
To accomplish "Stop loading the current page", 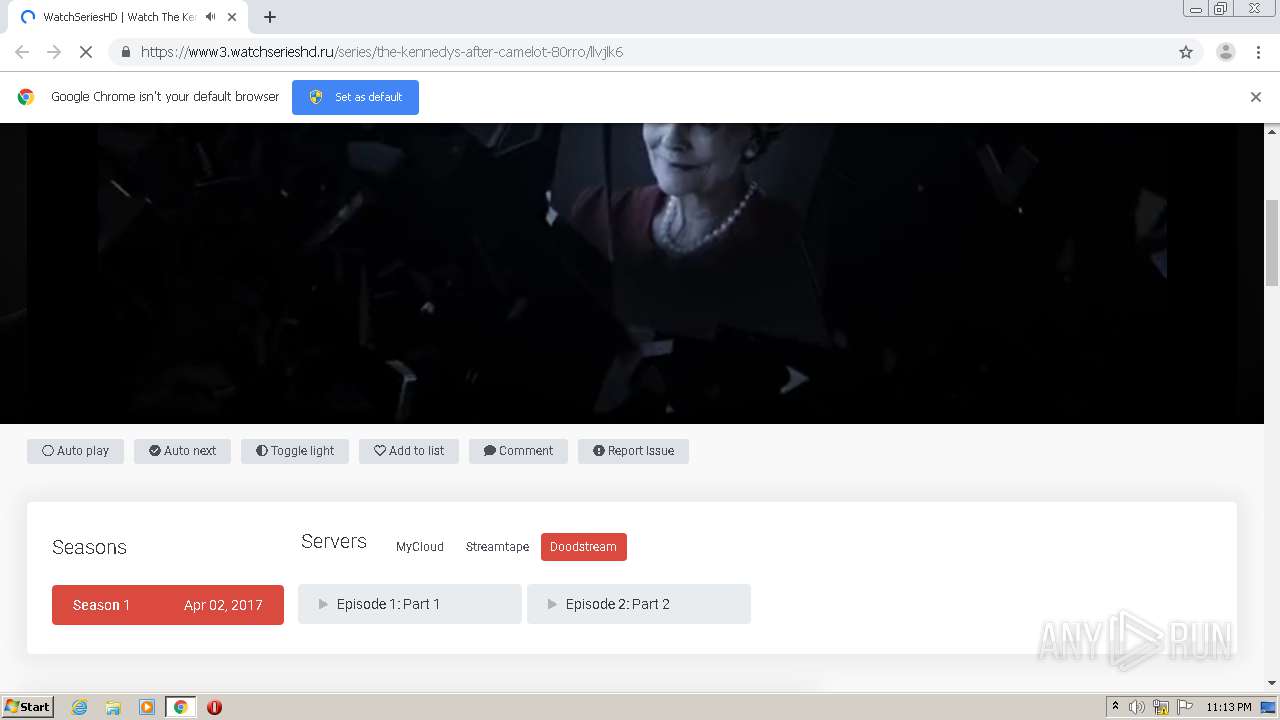I will (x=86, y=52).
